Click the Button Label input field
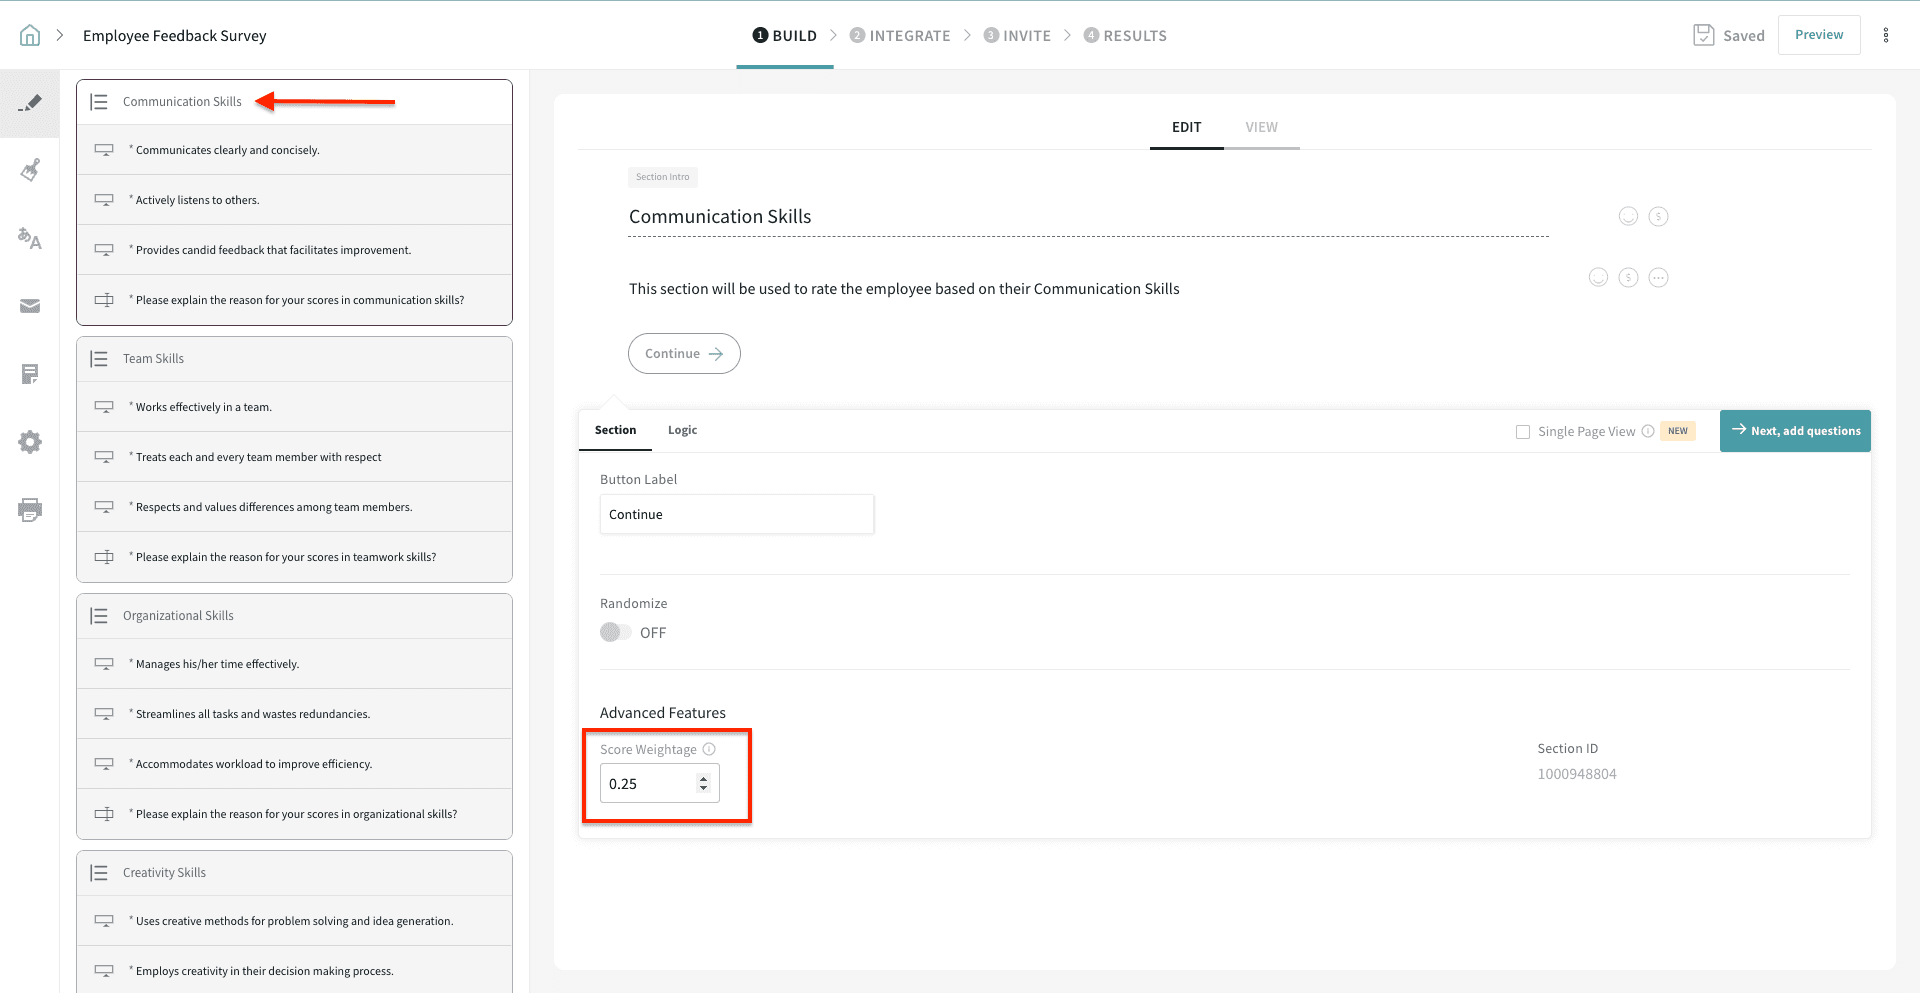The width and height of the screenshot is (1920, 993). pyautogui.click(x=736, y=514)
